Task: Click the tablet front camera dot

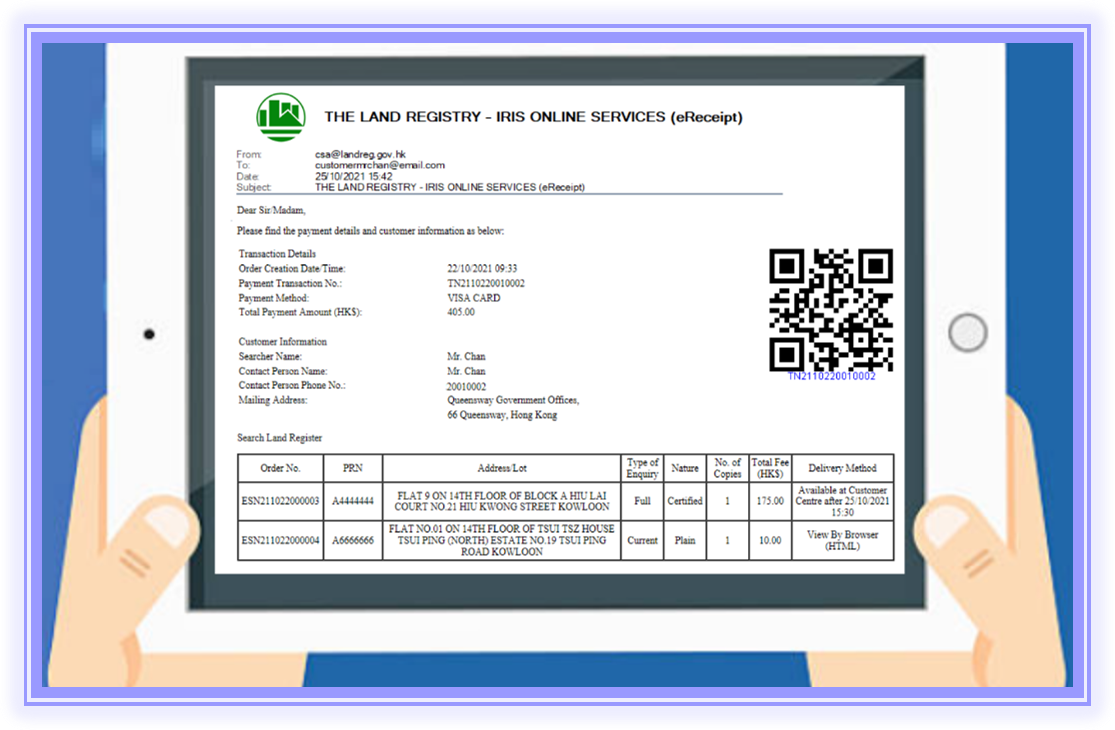Action: 148,333
